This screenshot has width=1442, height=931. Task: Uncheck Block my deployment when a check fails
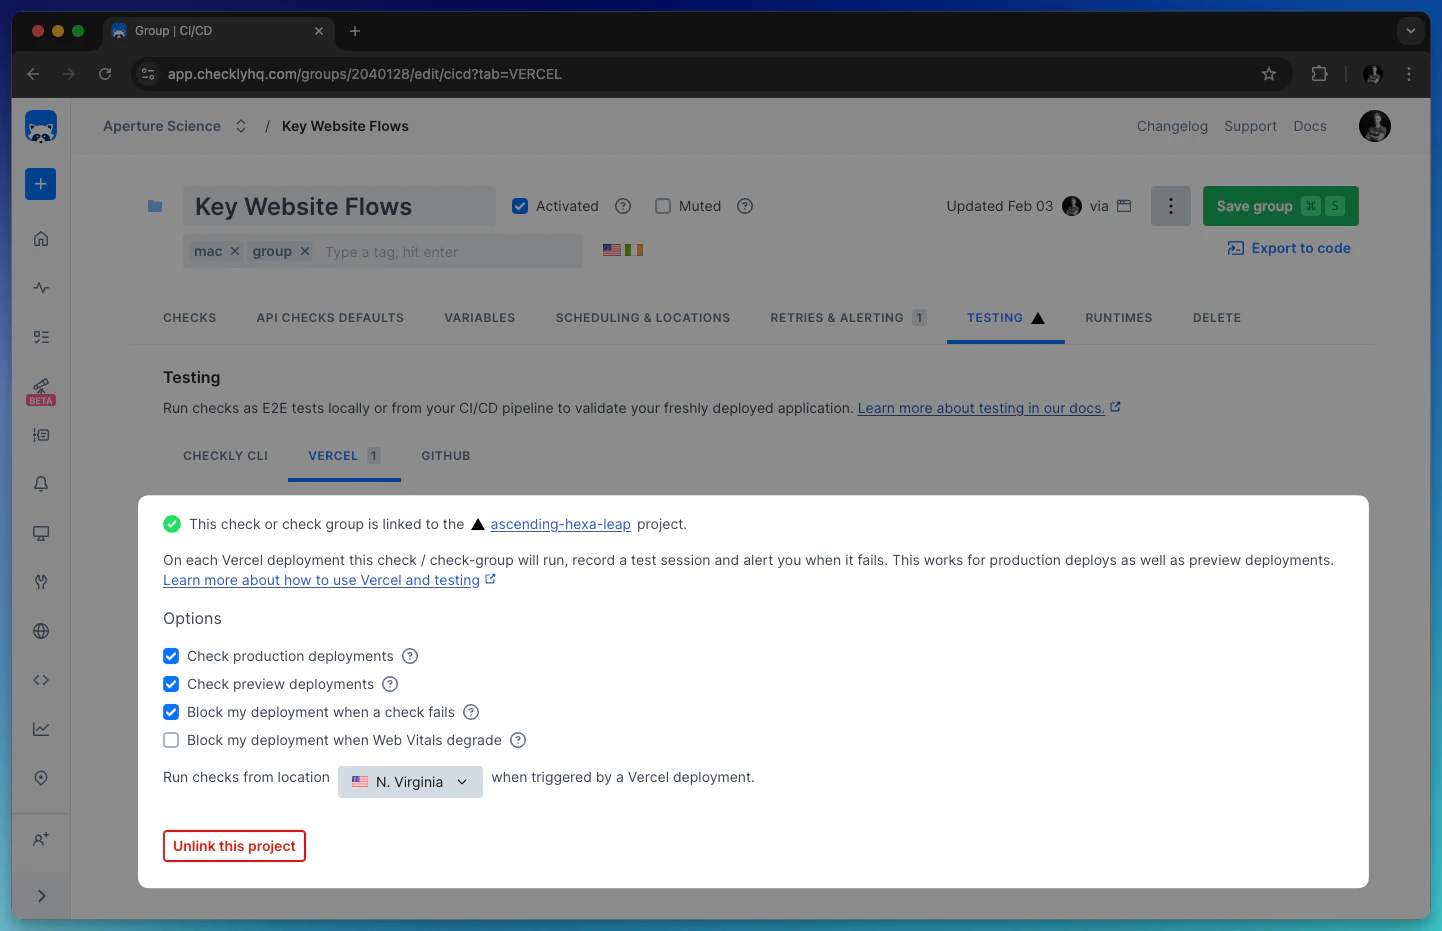point(171,712)
